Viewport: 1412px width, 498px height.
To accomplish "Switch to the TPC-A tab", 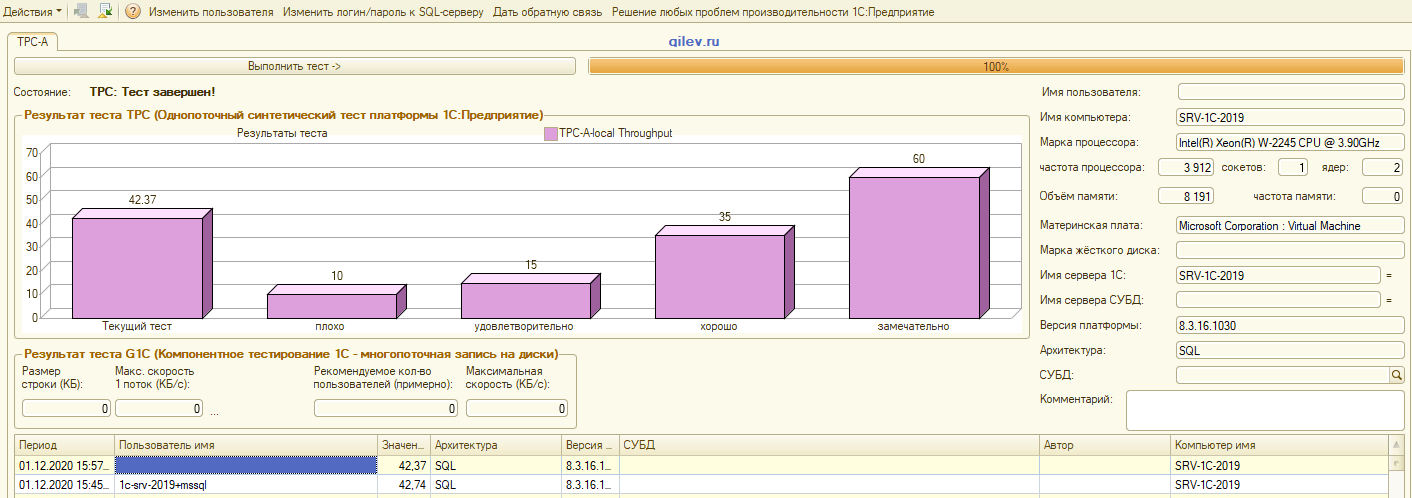I will [x=33, y=42].
